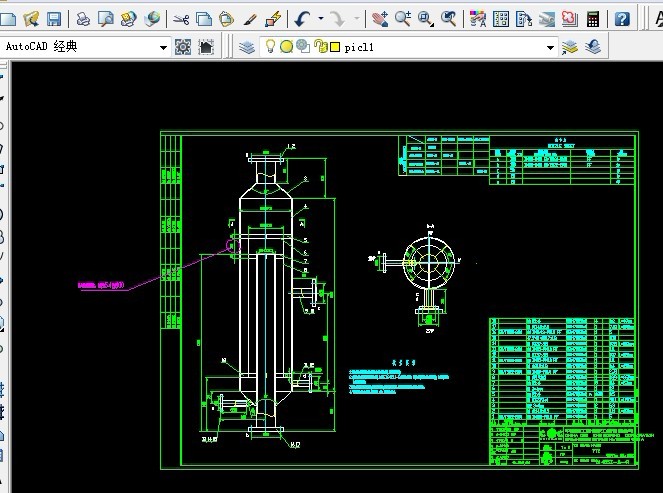The height and width of the screenshot is (493, 663).
Task: Expand the picl1 layer list dropdown arrow
Action: click(550, 47)
